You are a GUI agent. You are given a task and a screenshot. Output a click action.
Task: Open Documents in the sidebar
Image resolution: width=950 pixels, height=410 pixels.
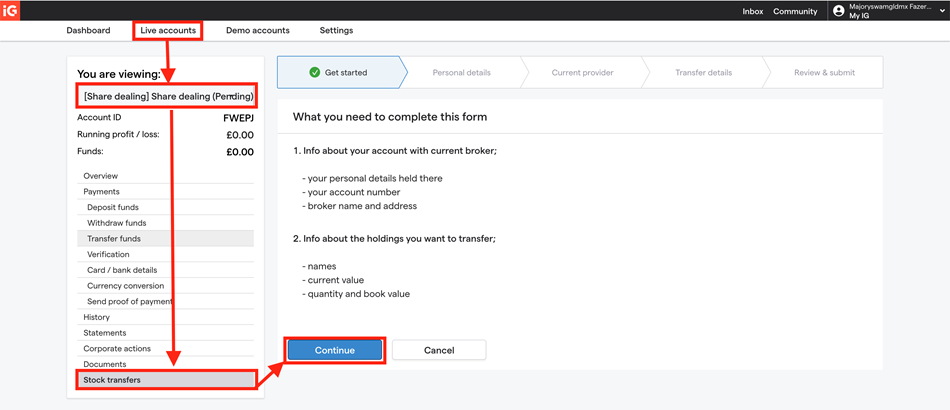pyautogui.click(x=165, y=364)
